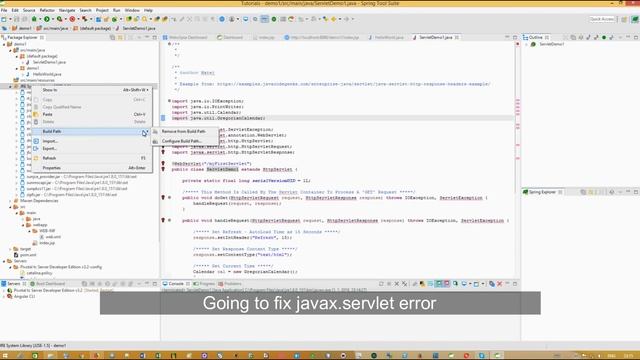Click the Debug bug icon in toolbar

34,19
